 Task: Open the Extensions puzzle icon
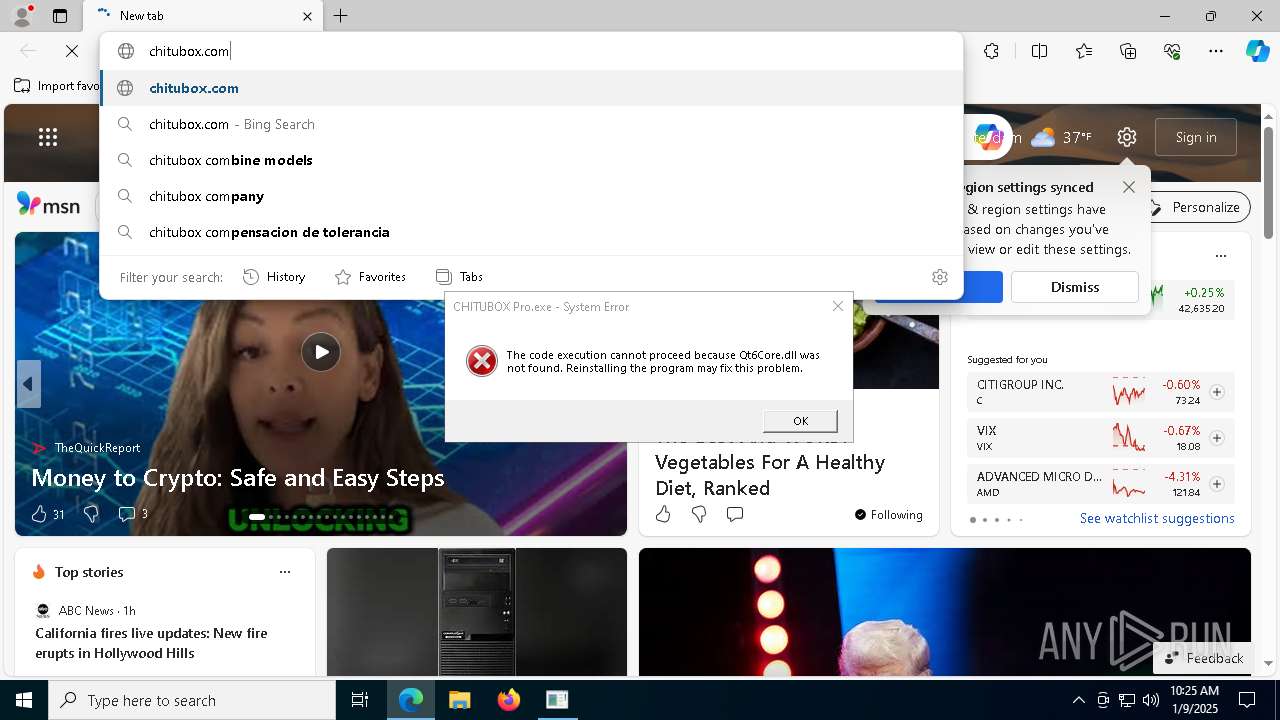click(x=991, y=51)
